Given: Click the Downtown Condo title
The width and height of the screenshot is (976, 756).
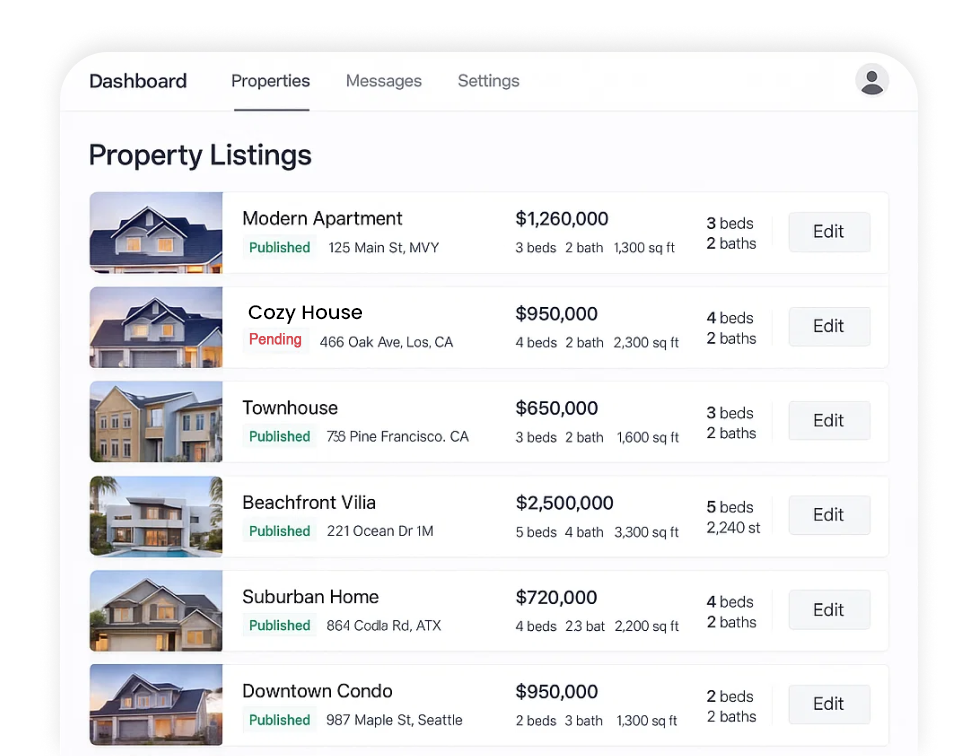Looking at the screenshot, I should pyautogui.click(x=317, y=691).
